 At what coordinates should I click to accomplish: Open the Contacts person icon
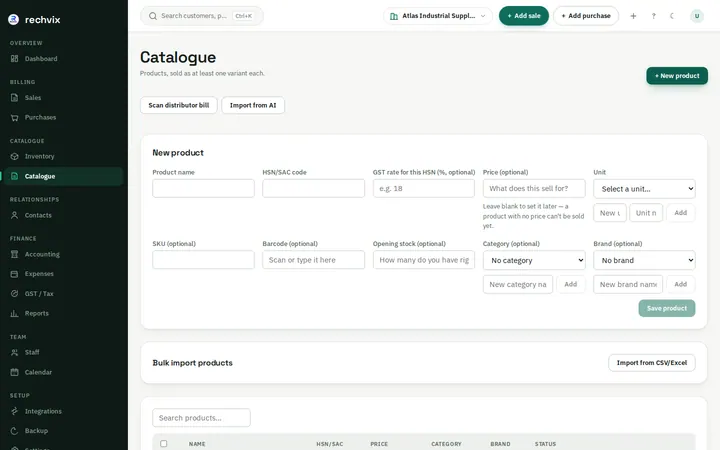[x=15, y=215]
